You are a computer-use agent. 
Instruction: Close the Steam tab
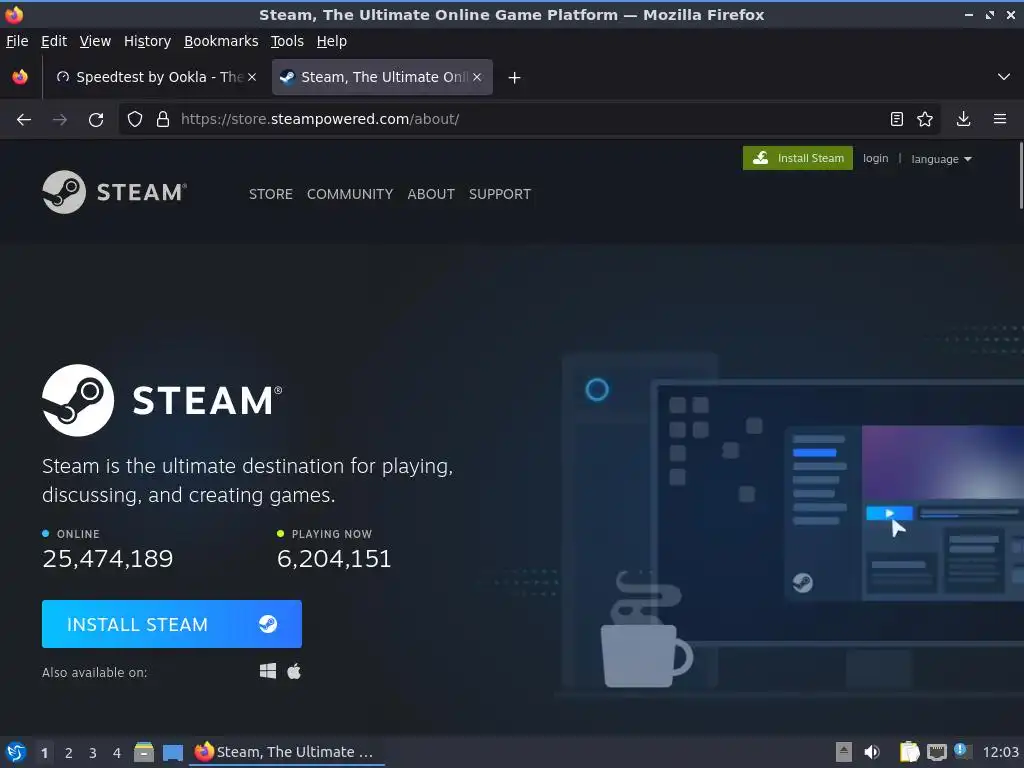tap(477, 77)
